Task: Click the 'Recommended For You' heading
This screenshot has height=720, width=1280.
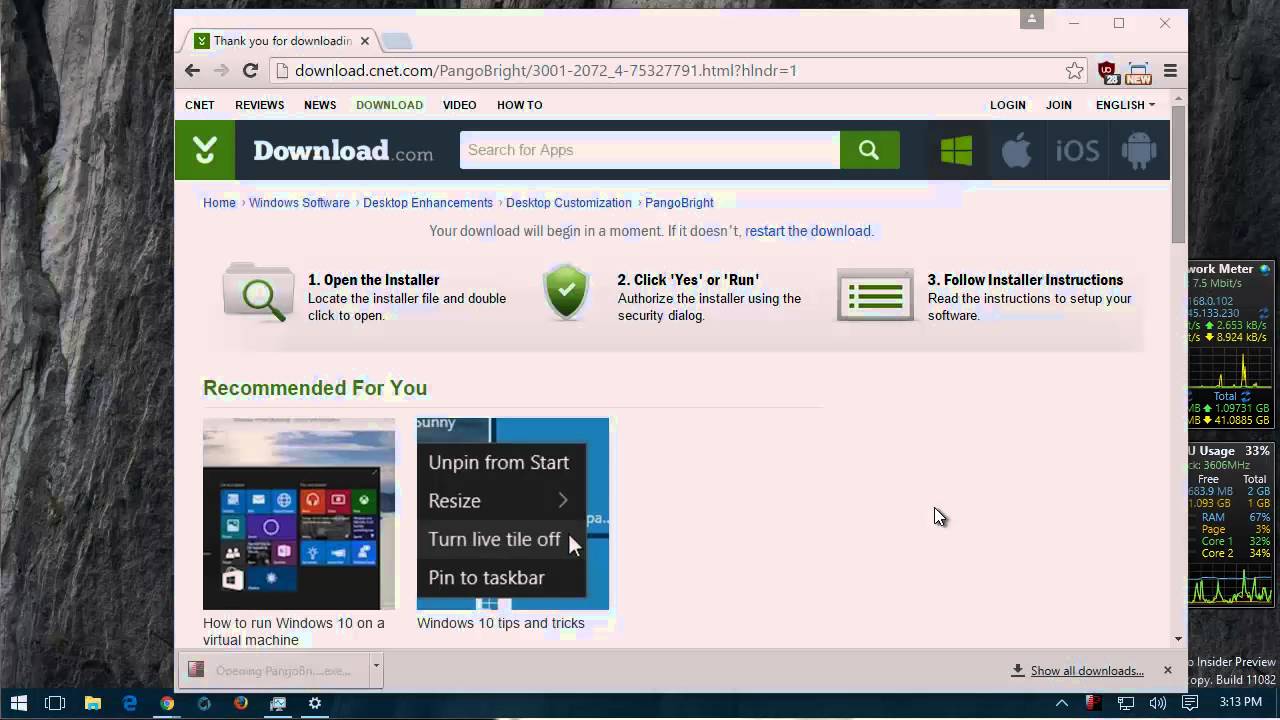Action: point(315,388)
